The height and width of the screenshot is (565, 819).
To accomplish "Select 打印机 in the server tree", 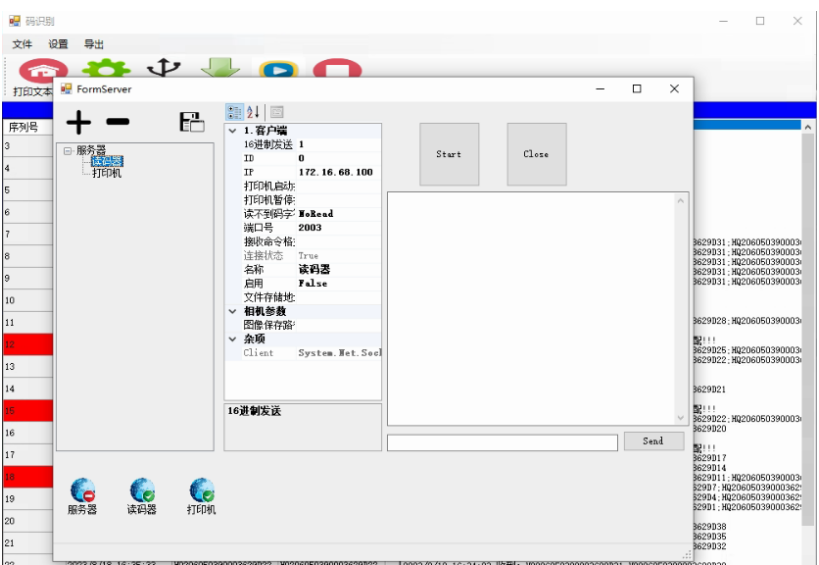I will click(x=107, y=173).
